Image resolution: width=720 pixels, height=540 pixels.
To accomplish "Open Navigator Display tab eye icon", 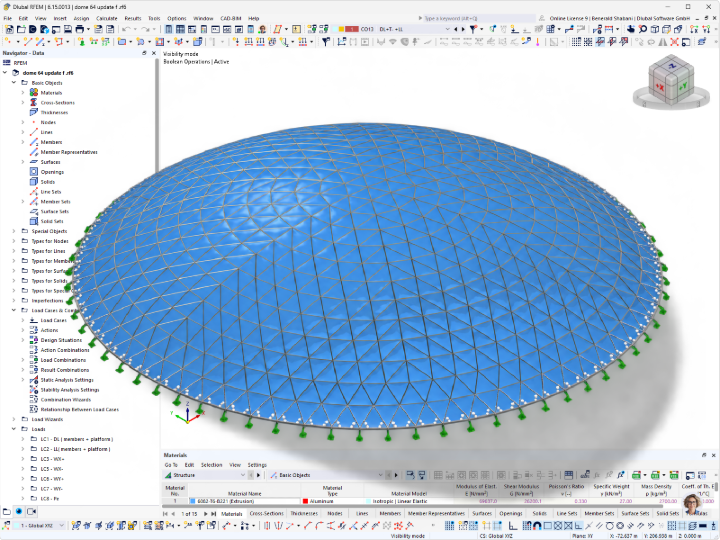I will click(x=19, y=511).
